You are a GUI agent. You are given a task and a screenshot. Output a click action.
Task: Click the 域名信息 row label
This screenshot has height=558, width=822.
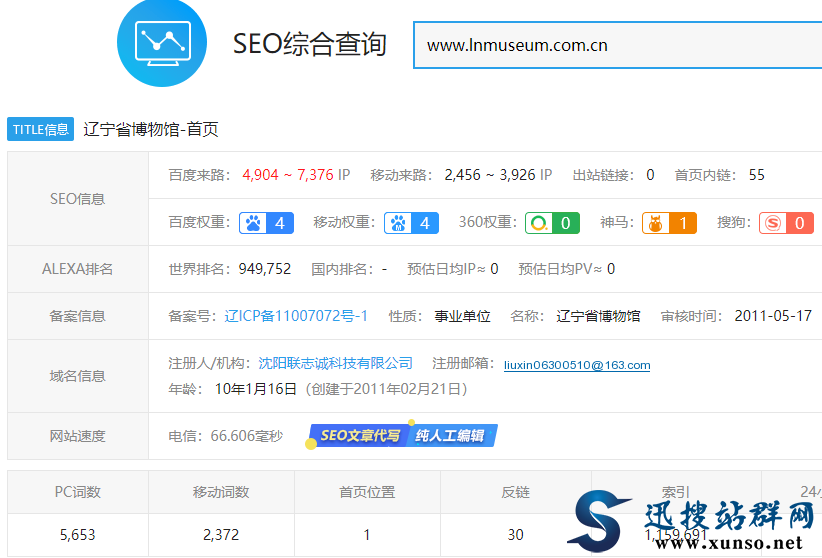click(x=78, y=375)
